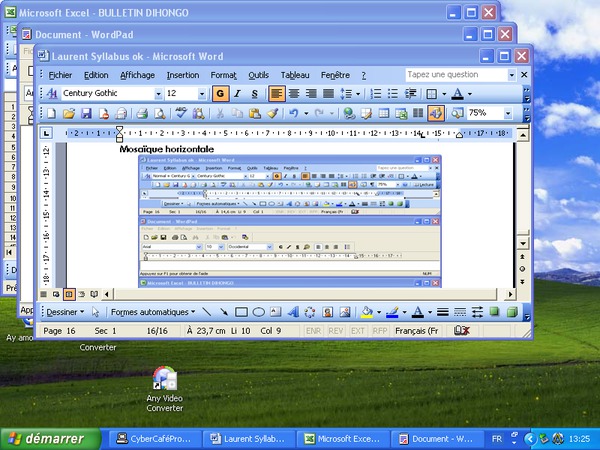Click the Print icon in standard toolbar

pos(142,114)
